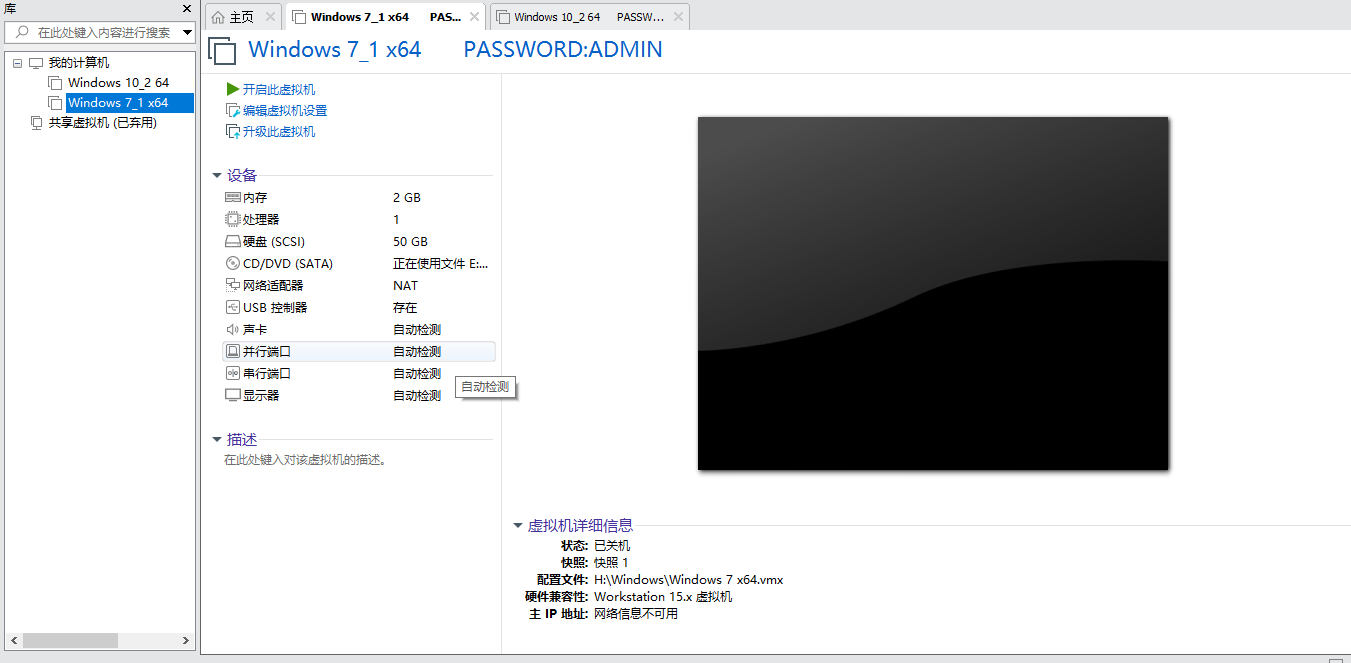Select Windows 10_2 64 in library tree
The width and height of the screenshot is (1351, 663).
(118, 83)
